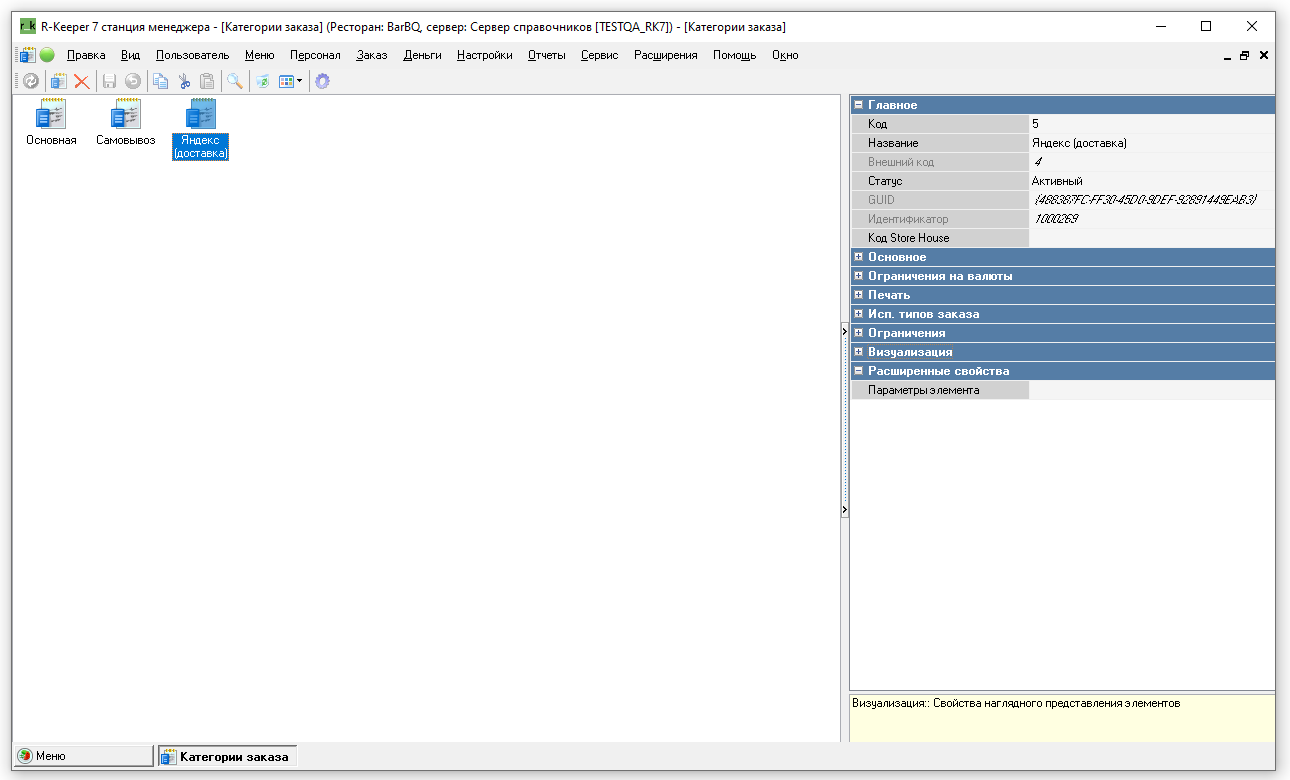
Task: Edit the Название field value
Action: 1152,143
